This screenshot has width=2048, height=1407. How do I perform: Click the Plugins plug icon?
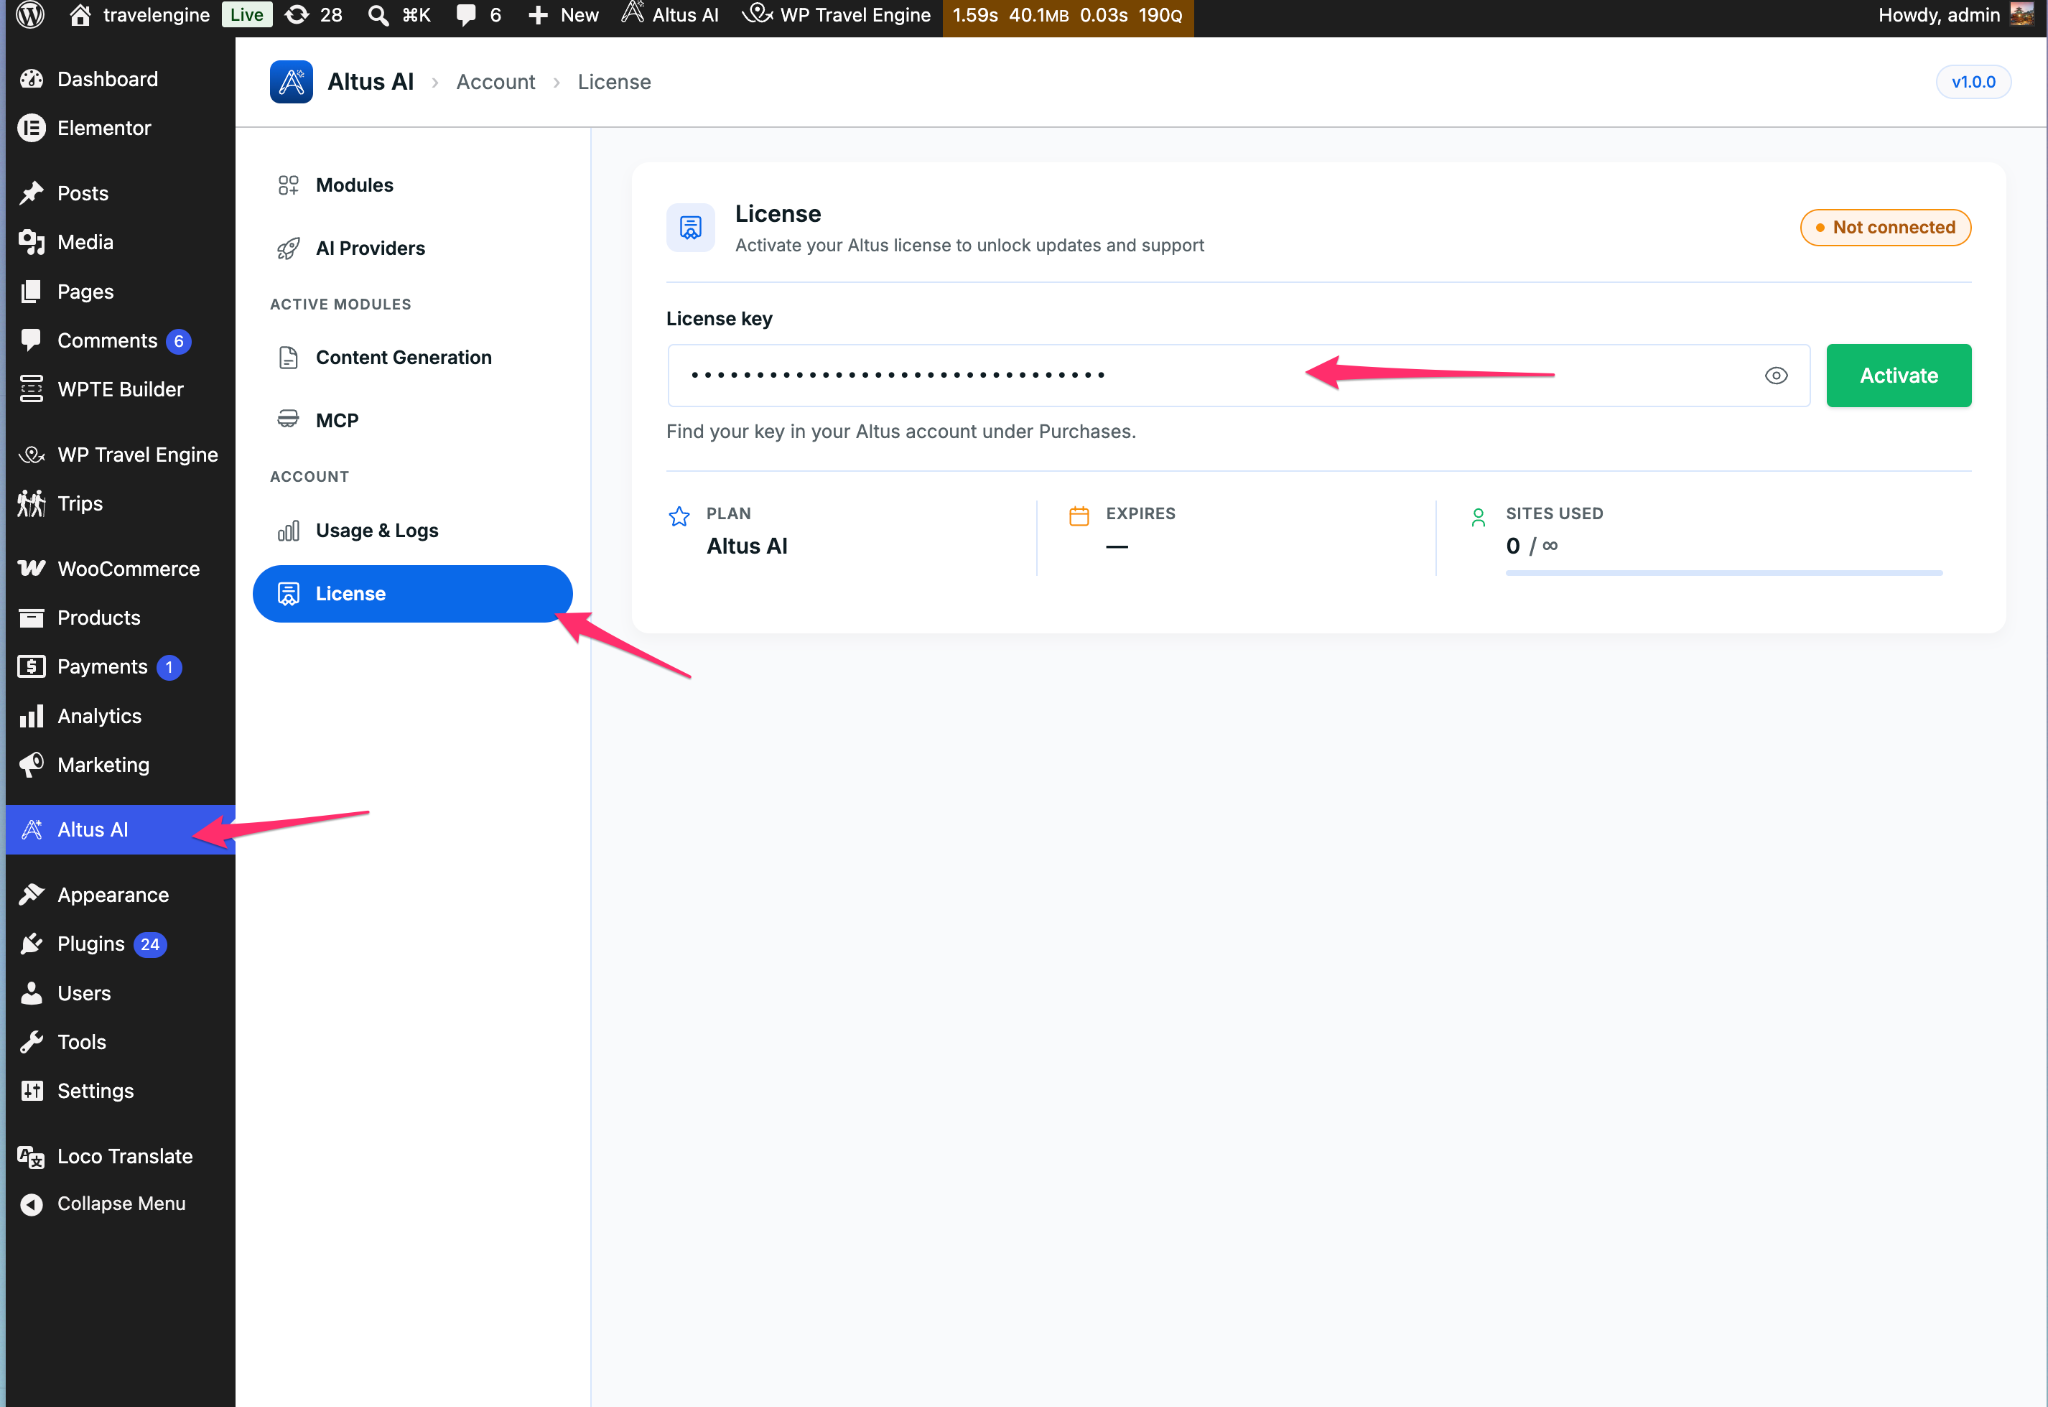pyautogui.click(x=32, y=943)
